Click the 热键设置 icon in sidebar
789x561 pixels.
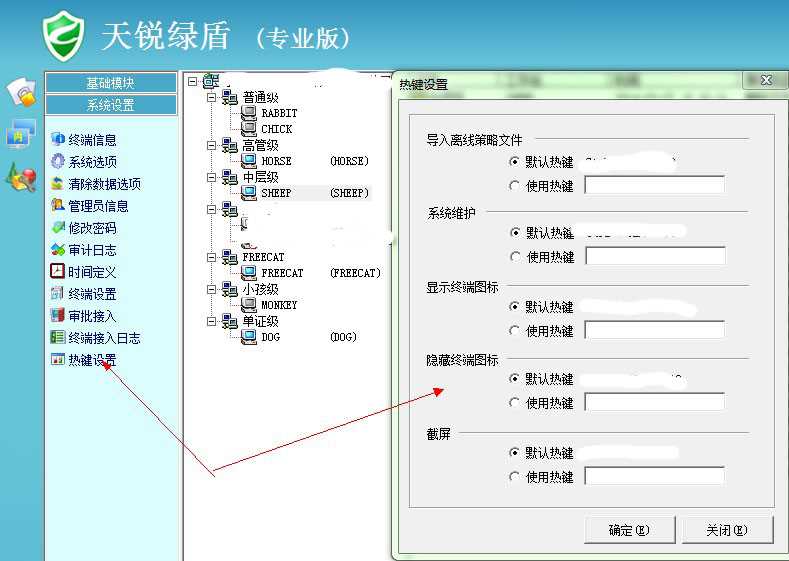[x=58, y=359]
